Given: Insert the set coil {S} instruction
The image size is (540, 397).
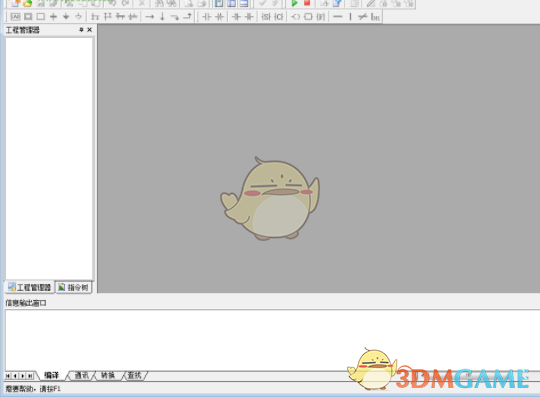Looking at the screenshot, I should (x=266, y=16).
